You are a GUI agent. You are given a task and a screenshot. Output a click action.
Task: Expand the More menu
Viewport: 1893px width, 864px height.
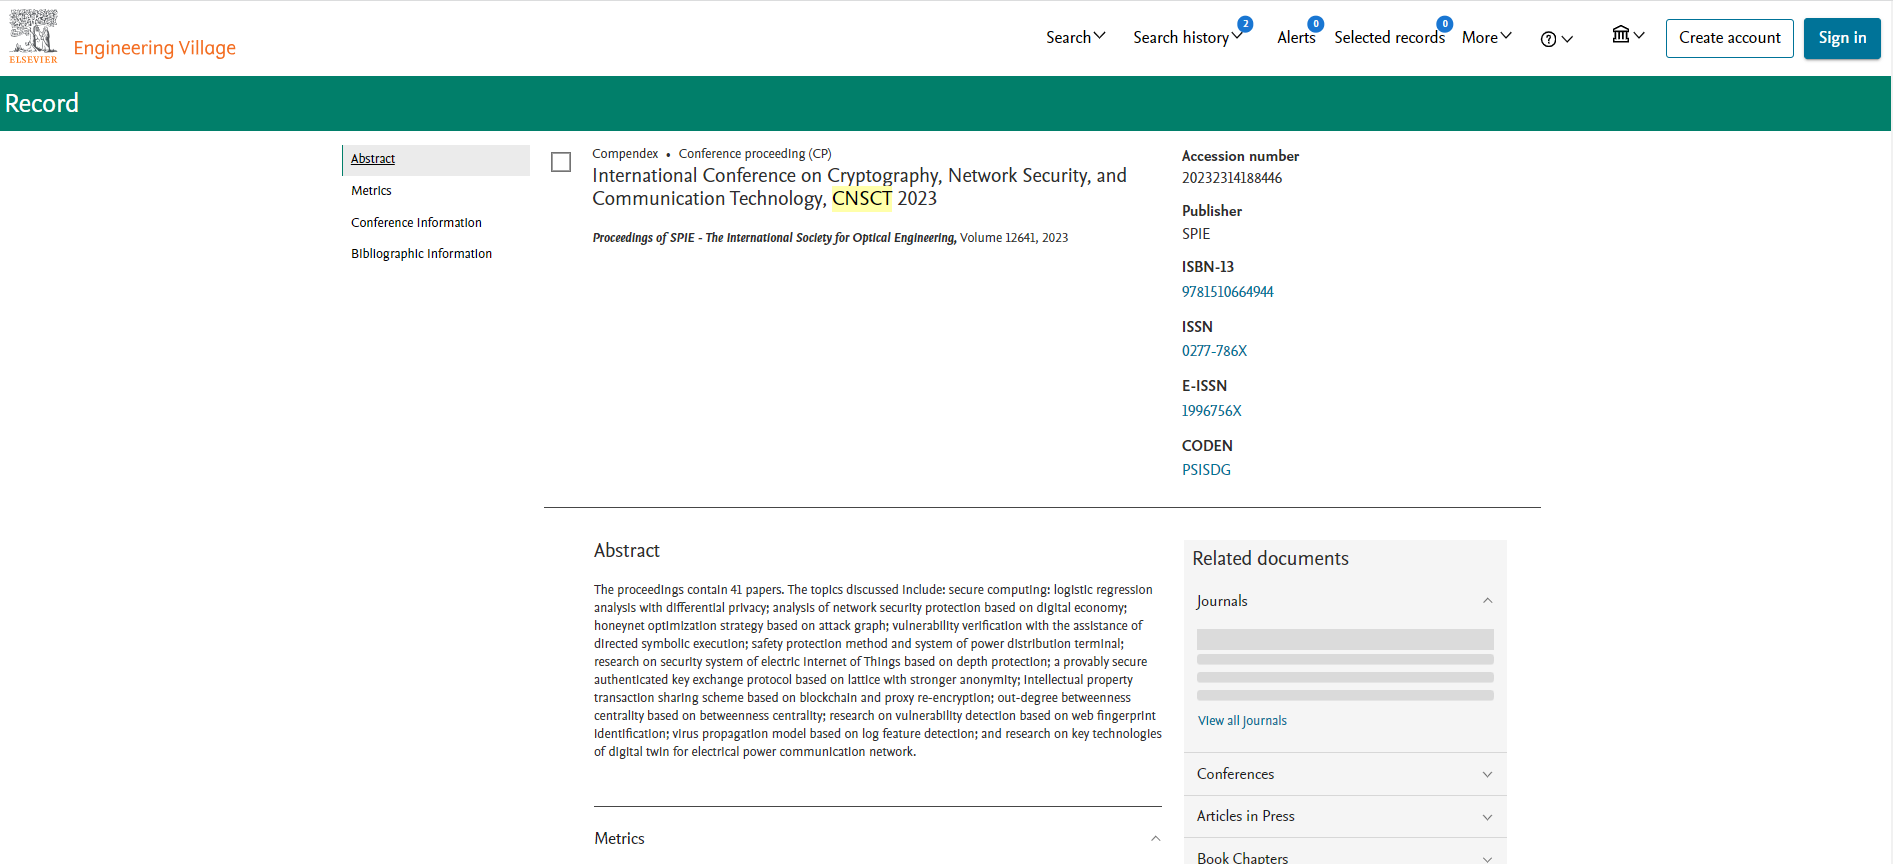1487,37
